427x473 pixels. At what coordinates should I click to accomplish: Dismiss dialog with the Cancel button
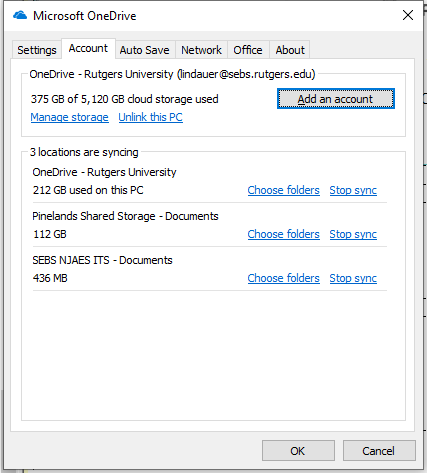point(379,451)
